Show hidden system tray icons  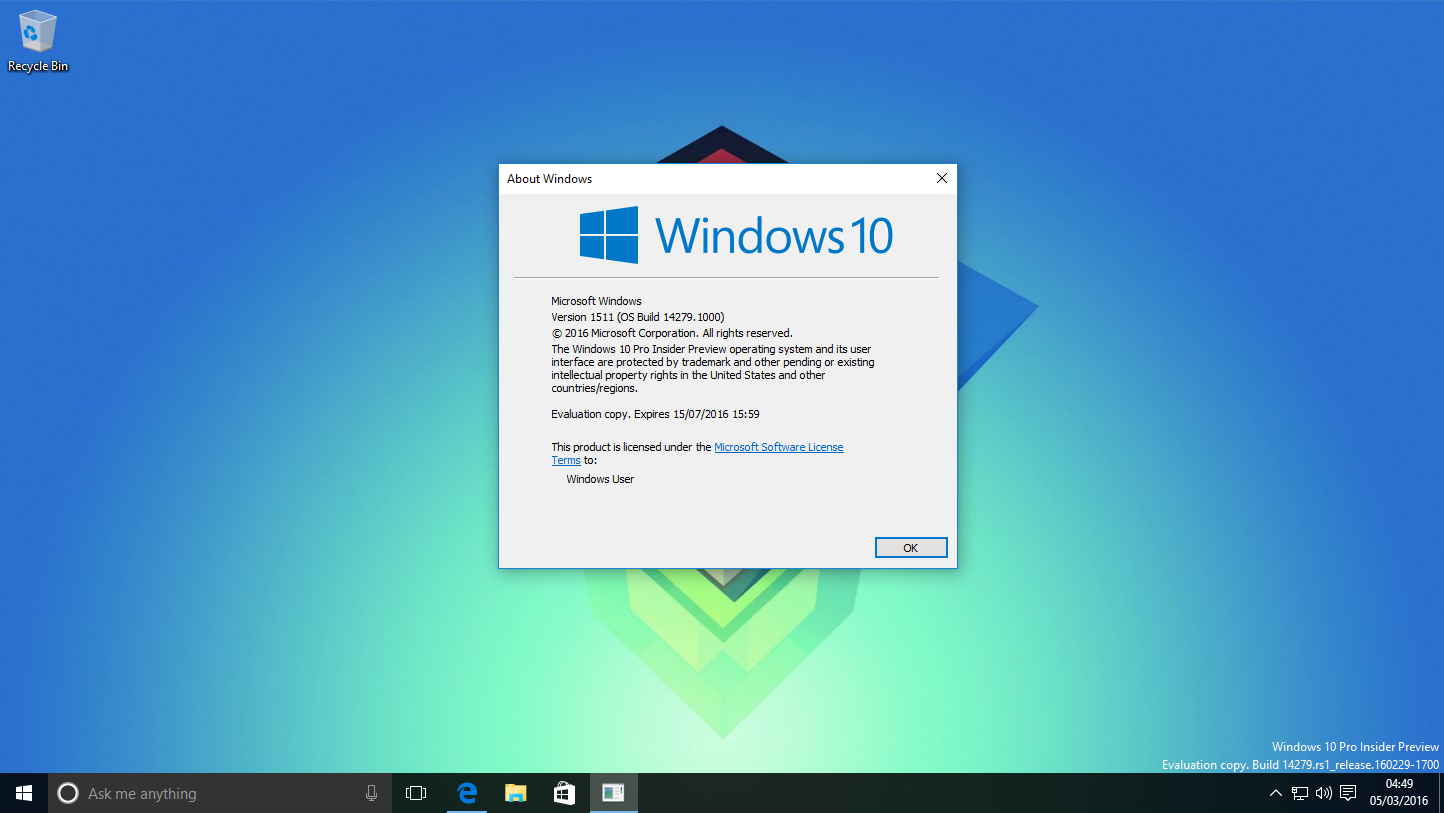pos(1275,793)
